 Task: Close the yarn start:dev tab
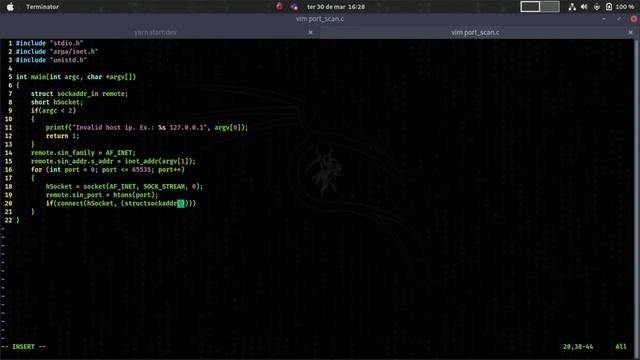point(311,32)
